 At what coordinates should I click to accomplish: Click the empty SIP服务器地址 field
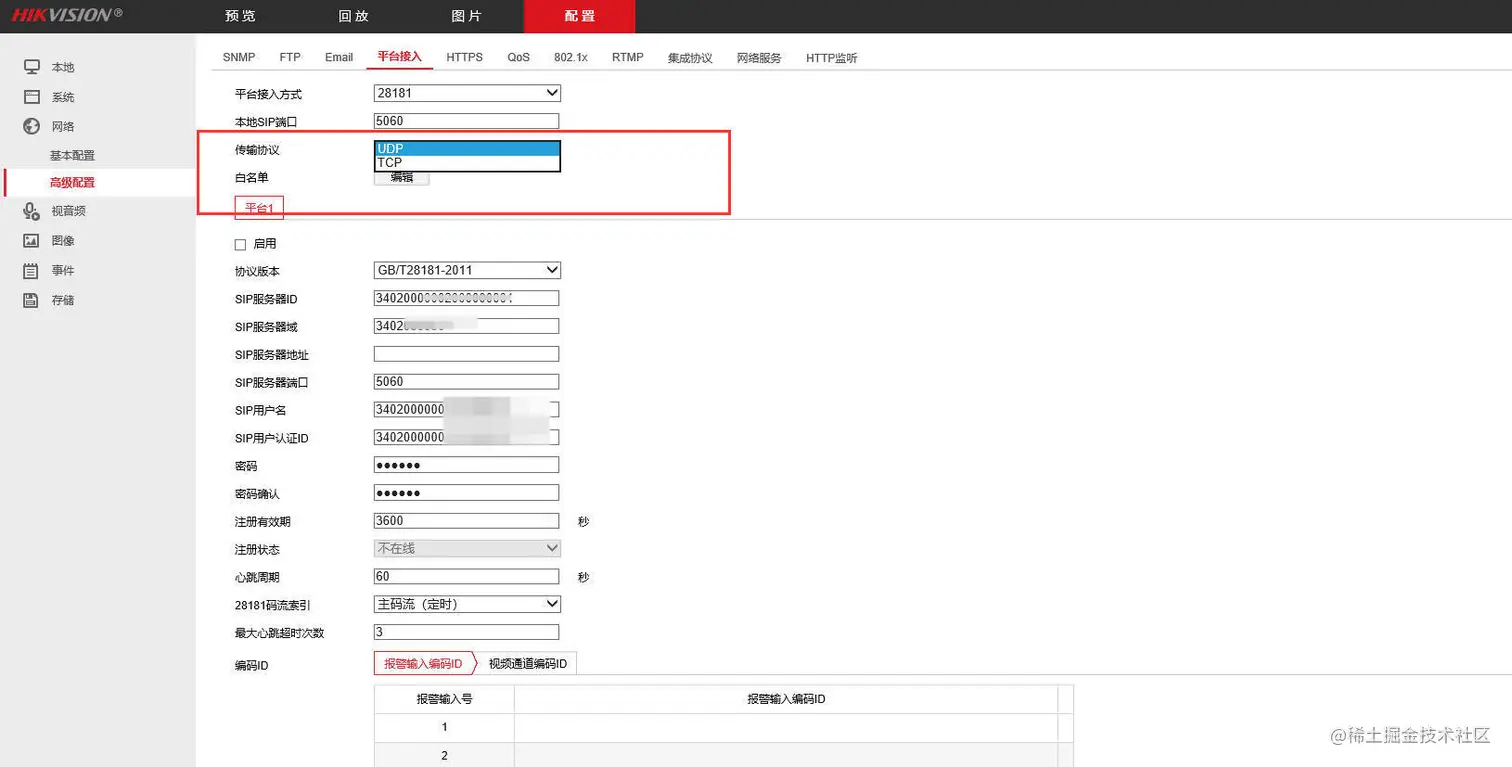click(x=466, y=354)
